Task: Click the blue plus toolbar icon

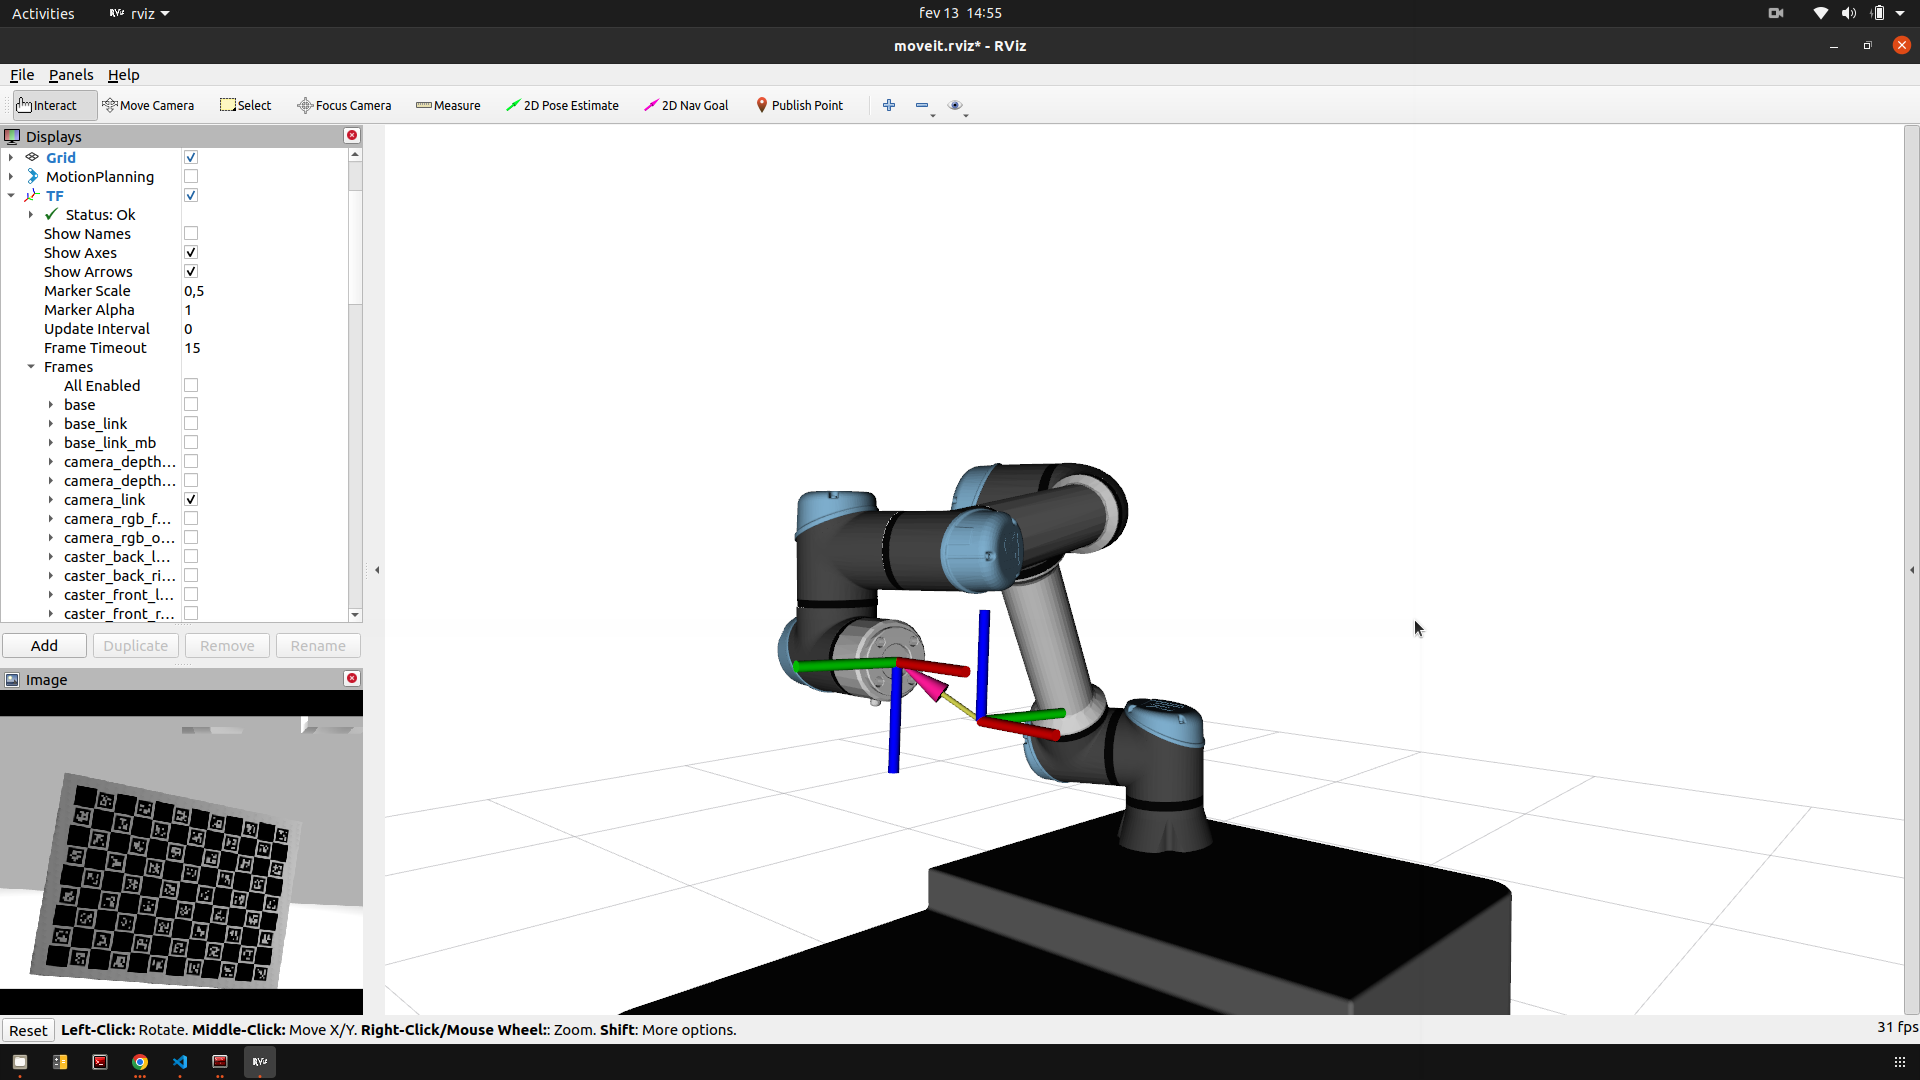Action: tap(889, 105)
